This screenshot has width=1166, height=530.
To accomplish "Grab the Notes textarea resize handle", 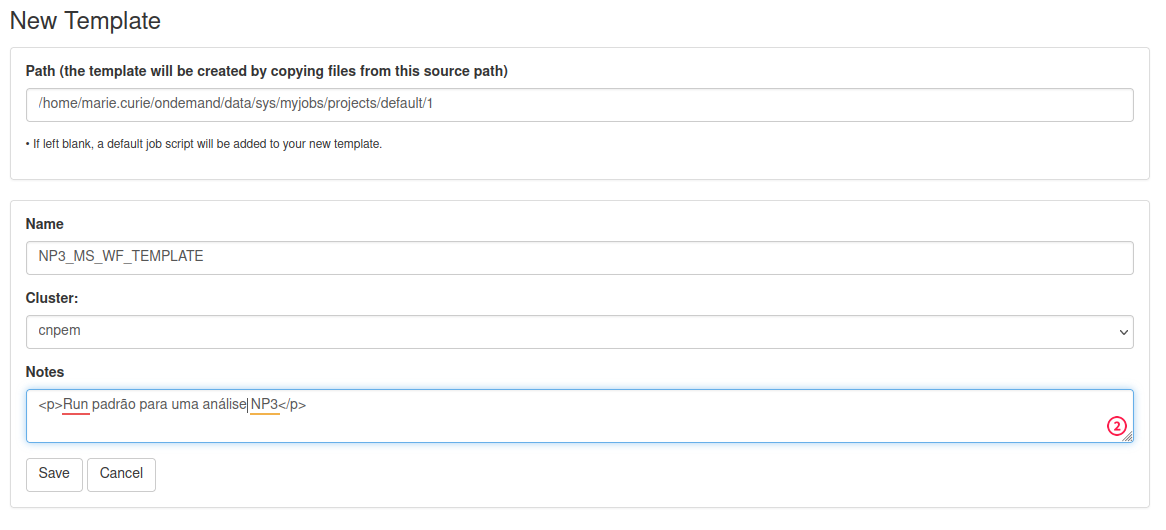I will tap(1127, 437).
